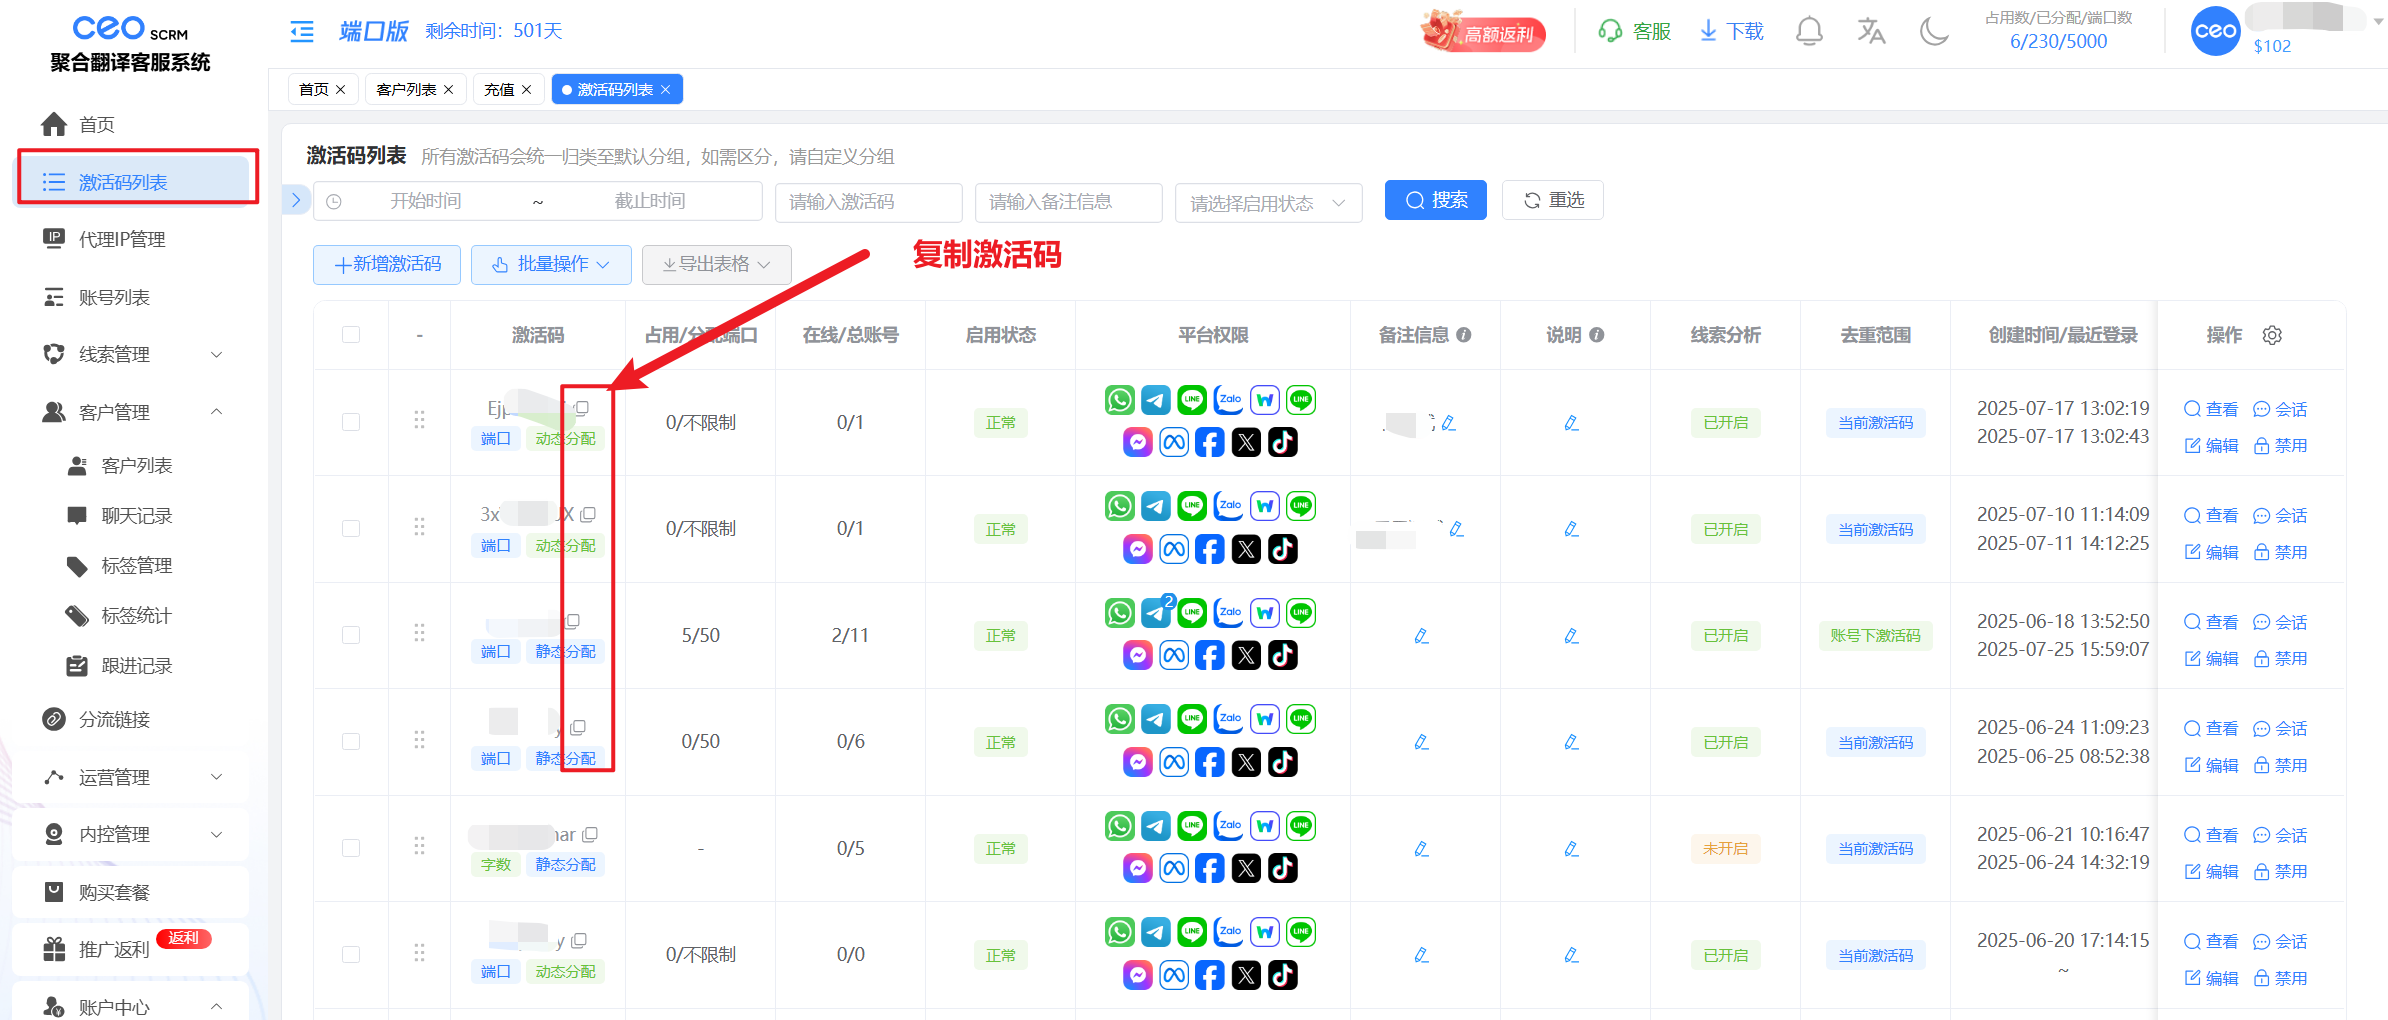The height and width of the screenshot is (1020, 2388).
Task: Open 分流链接 in sidebar
Action: 131,719
